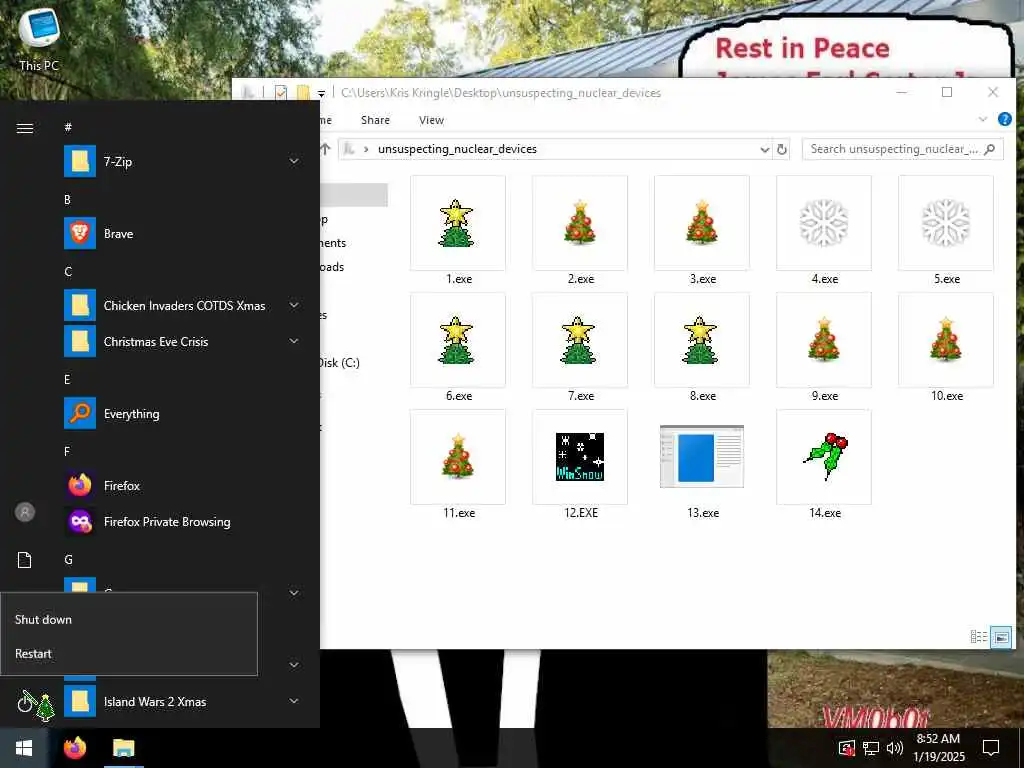1024x768 pixels.
Task: Select the 13.exe window preview file
Action: pyautogui.click(x=702, y=456)
